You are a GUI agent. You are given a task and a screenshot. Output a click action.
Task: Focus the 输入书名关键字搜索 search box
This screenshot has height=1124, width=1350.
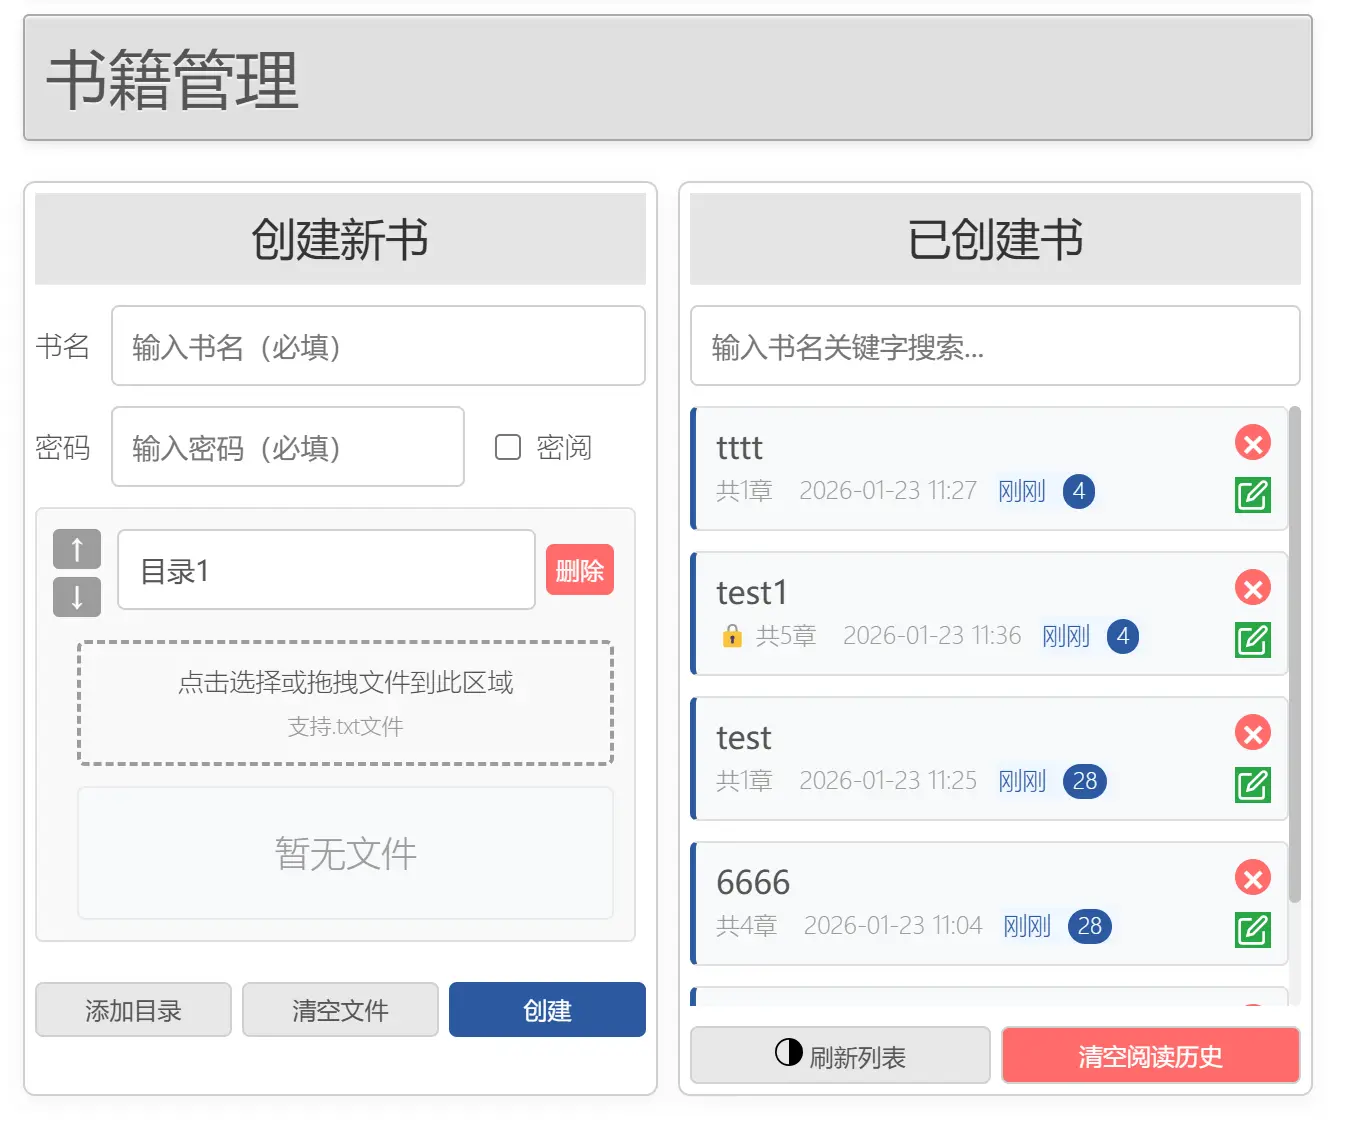coord(995,346)
